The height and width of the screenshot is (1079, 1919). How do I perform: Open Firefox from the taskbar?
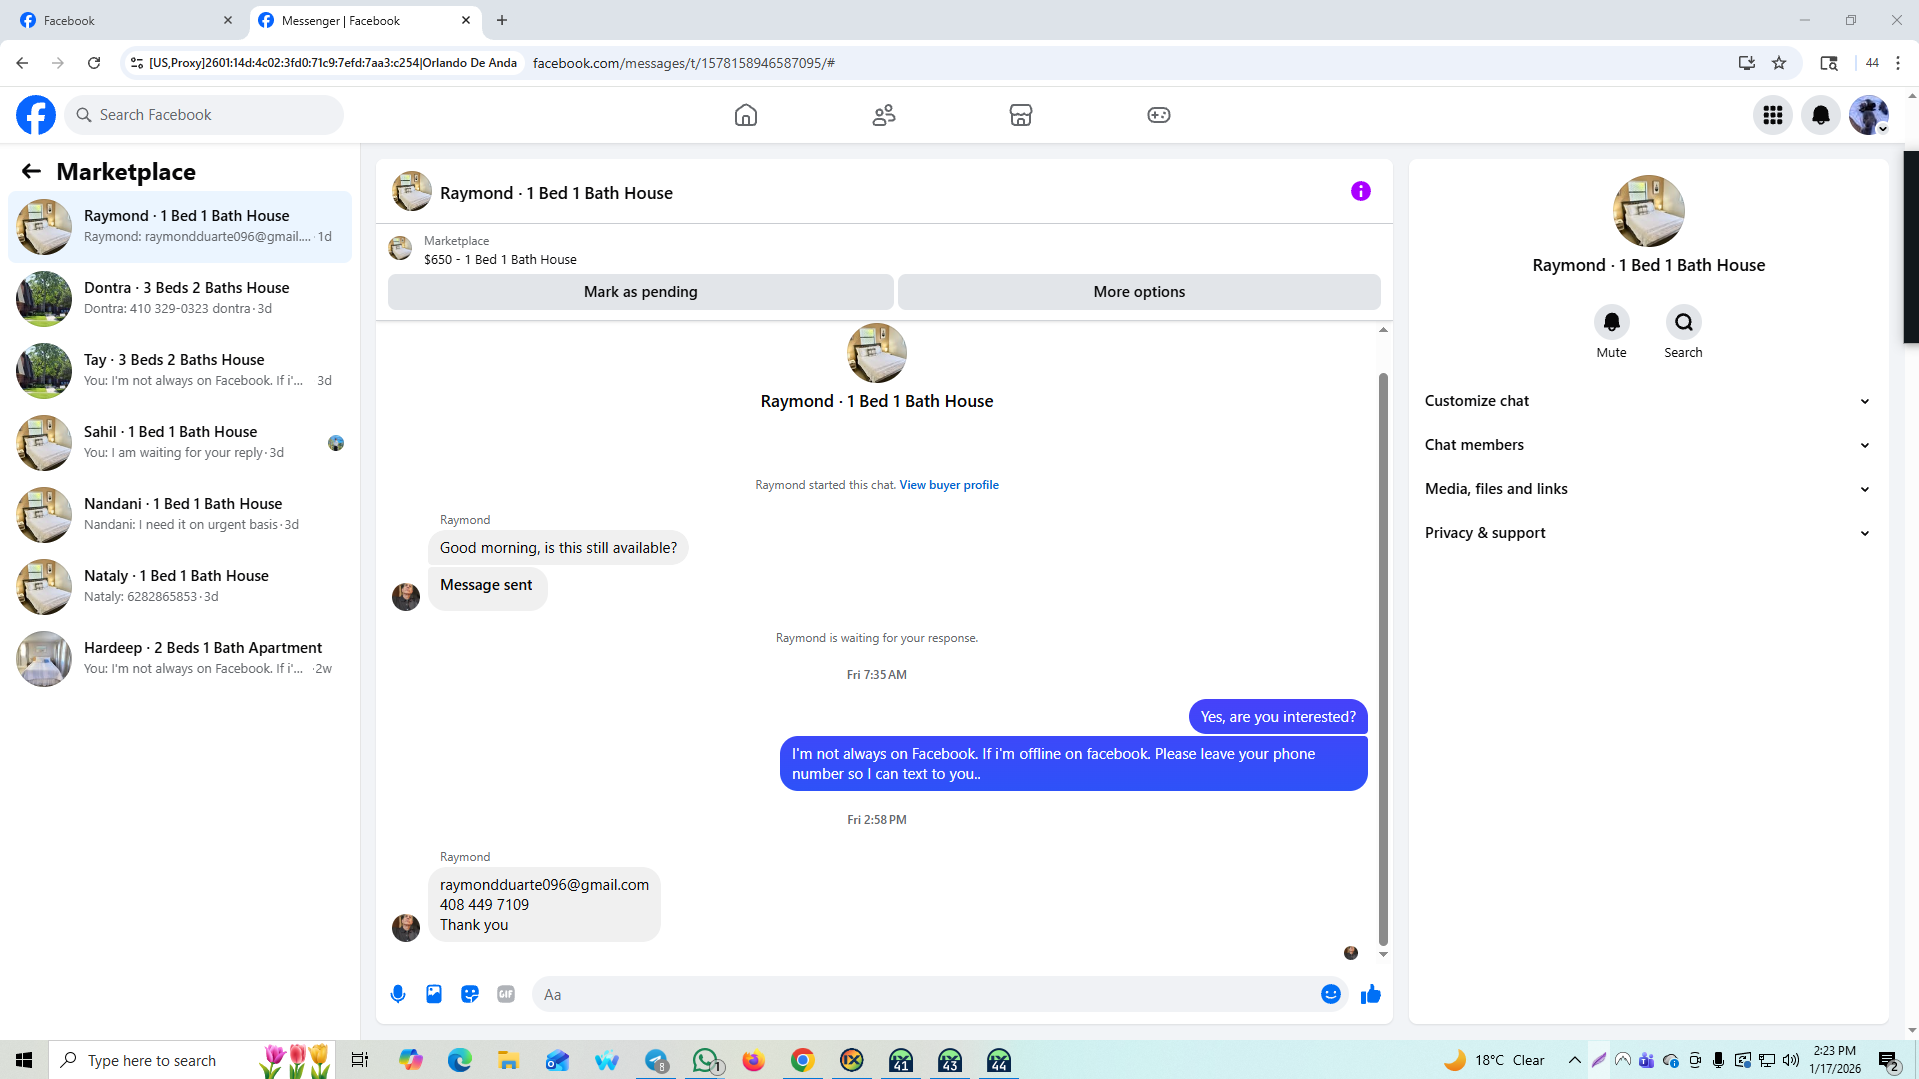pyautogui.click(x=753, y=1060)
